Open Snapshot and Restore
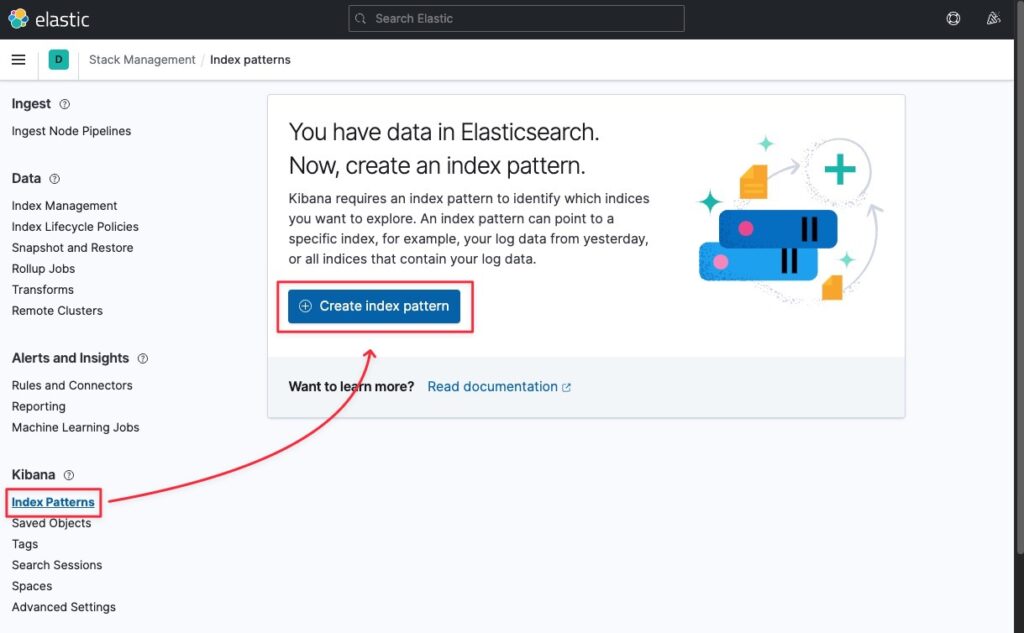 pos(72,248)
